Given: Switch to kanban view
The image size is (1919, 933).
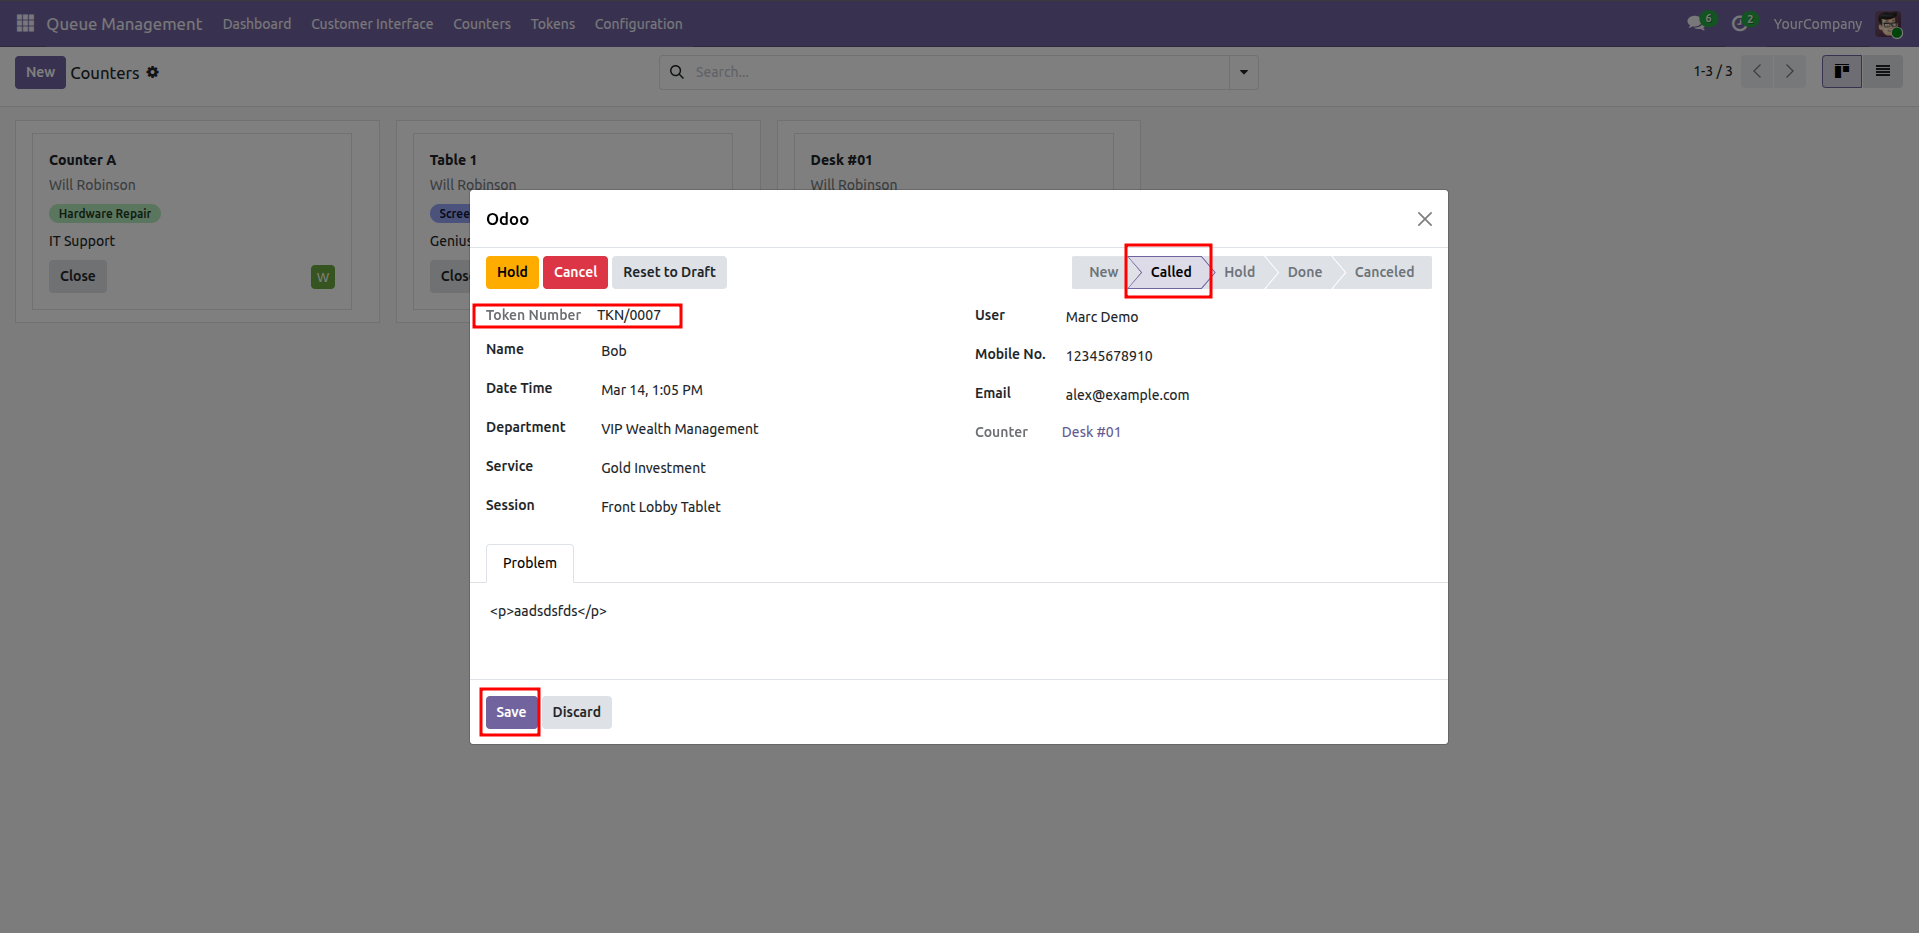Looking at the screenshot, I should click(x=1841, y=71).
